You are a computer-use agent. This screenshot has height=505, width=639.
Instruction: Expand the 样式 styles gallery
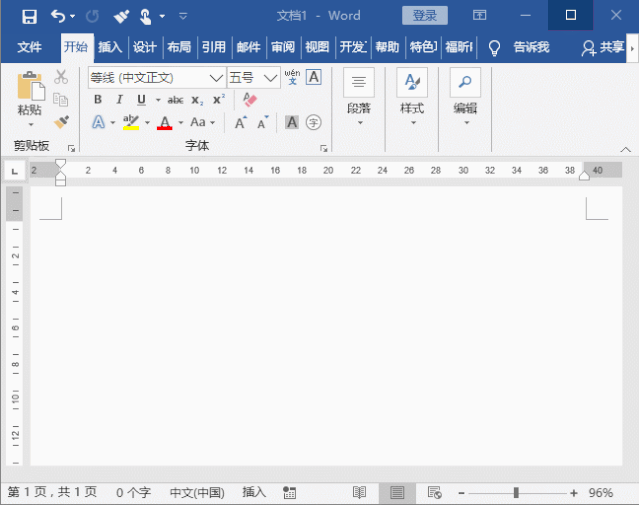tap(412, 98)
